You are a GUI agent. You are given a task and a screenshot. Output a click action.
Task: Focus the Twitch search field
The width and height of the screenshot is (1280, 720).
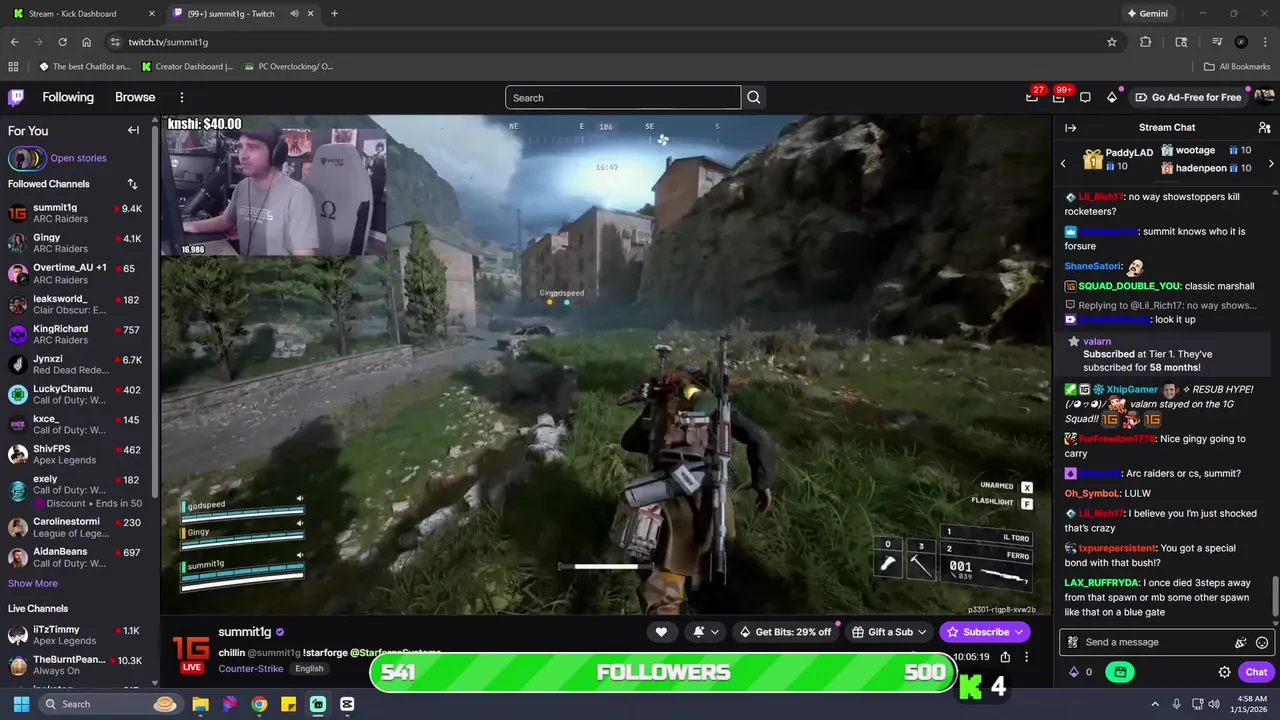623,97
